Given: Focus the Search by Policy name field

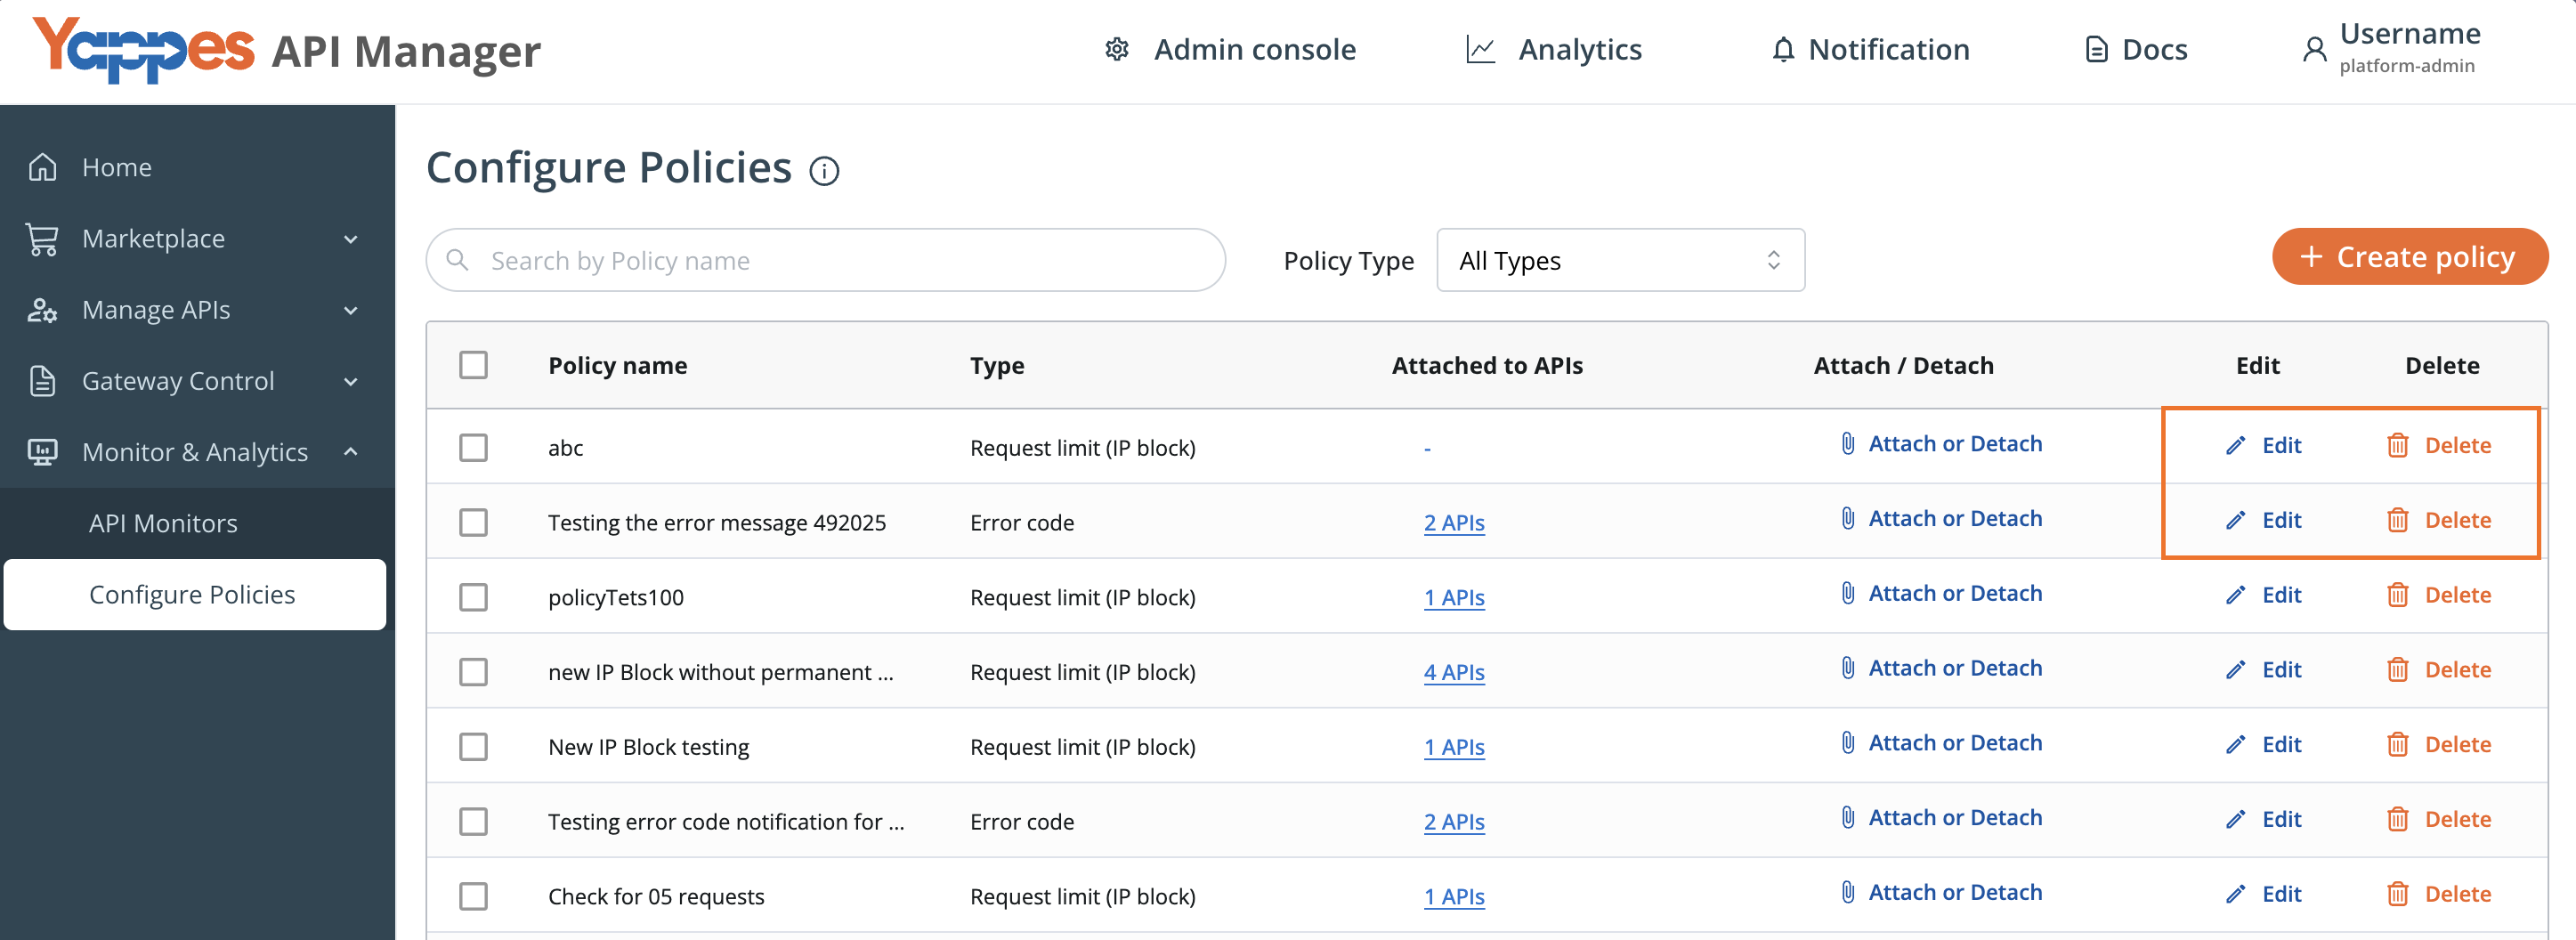Looking at the screenshot, I should tap(826, 260).
